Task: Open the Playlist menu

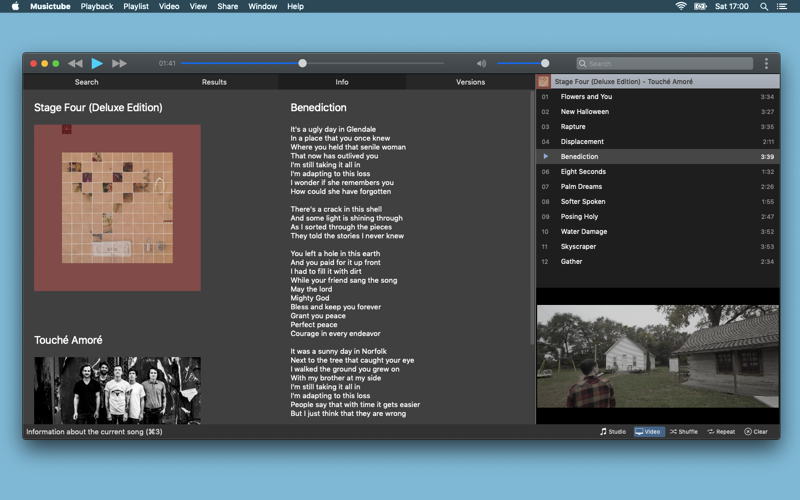Action: tap(136, 6)
